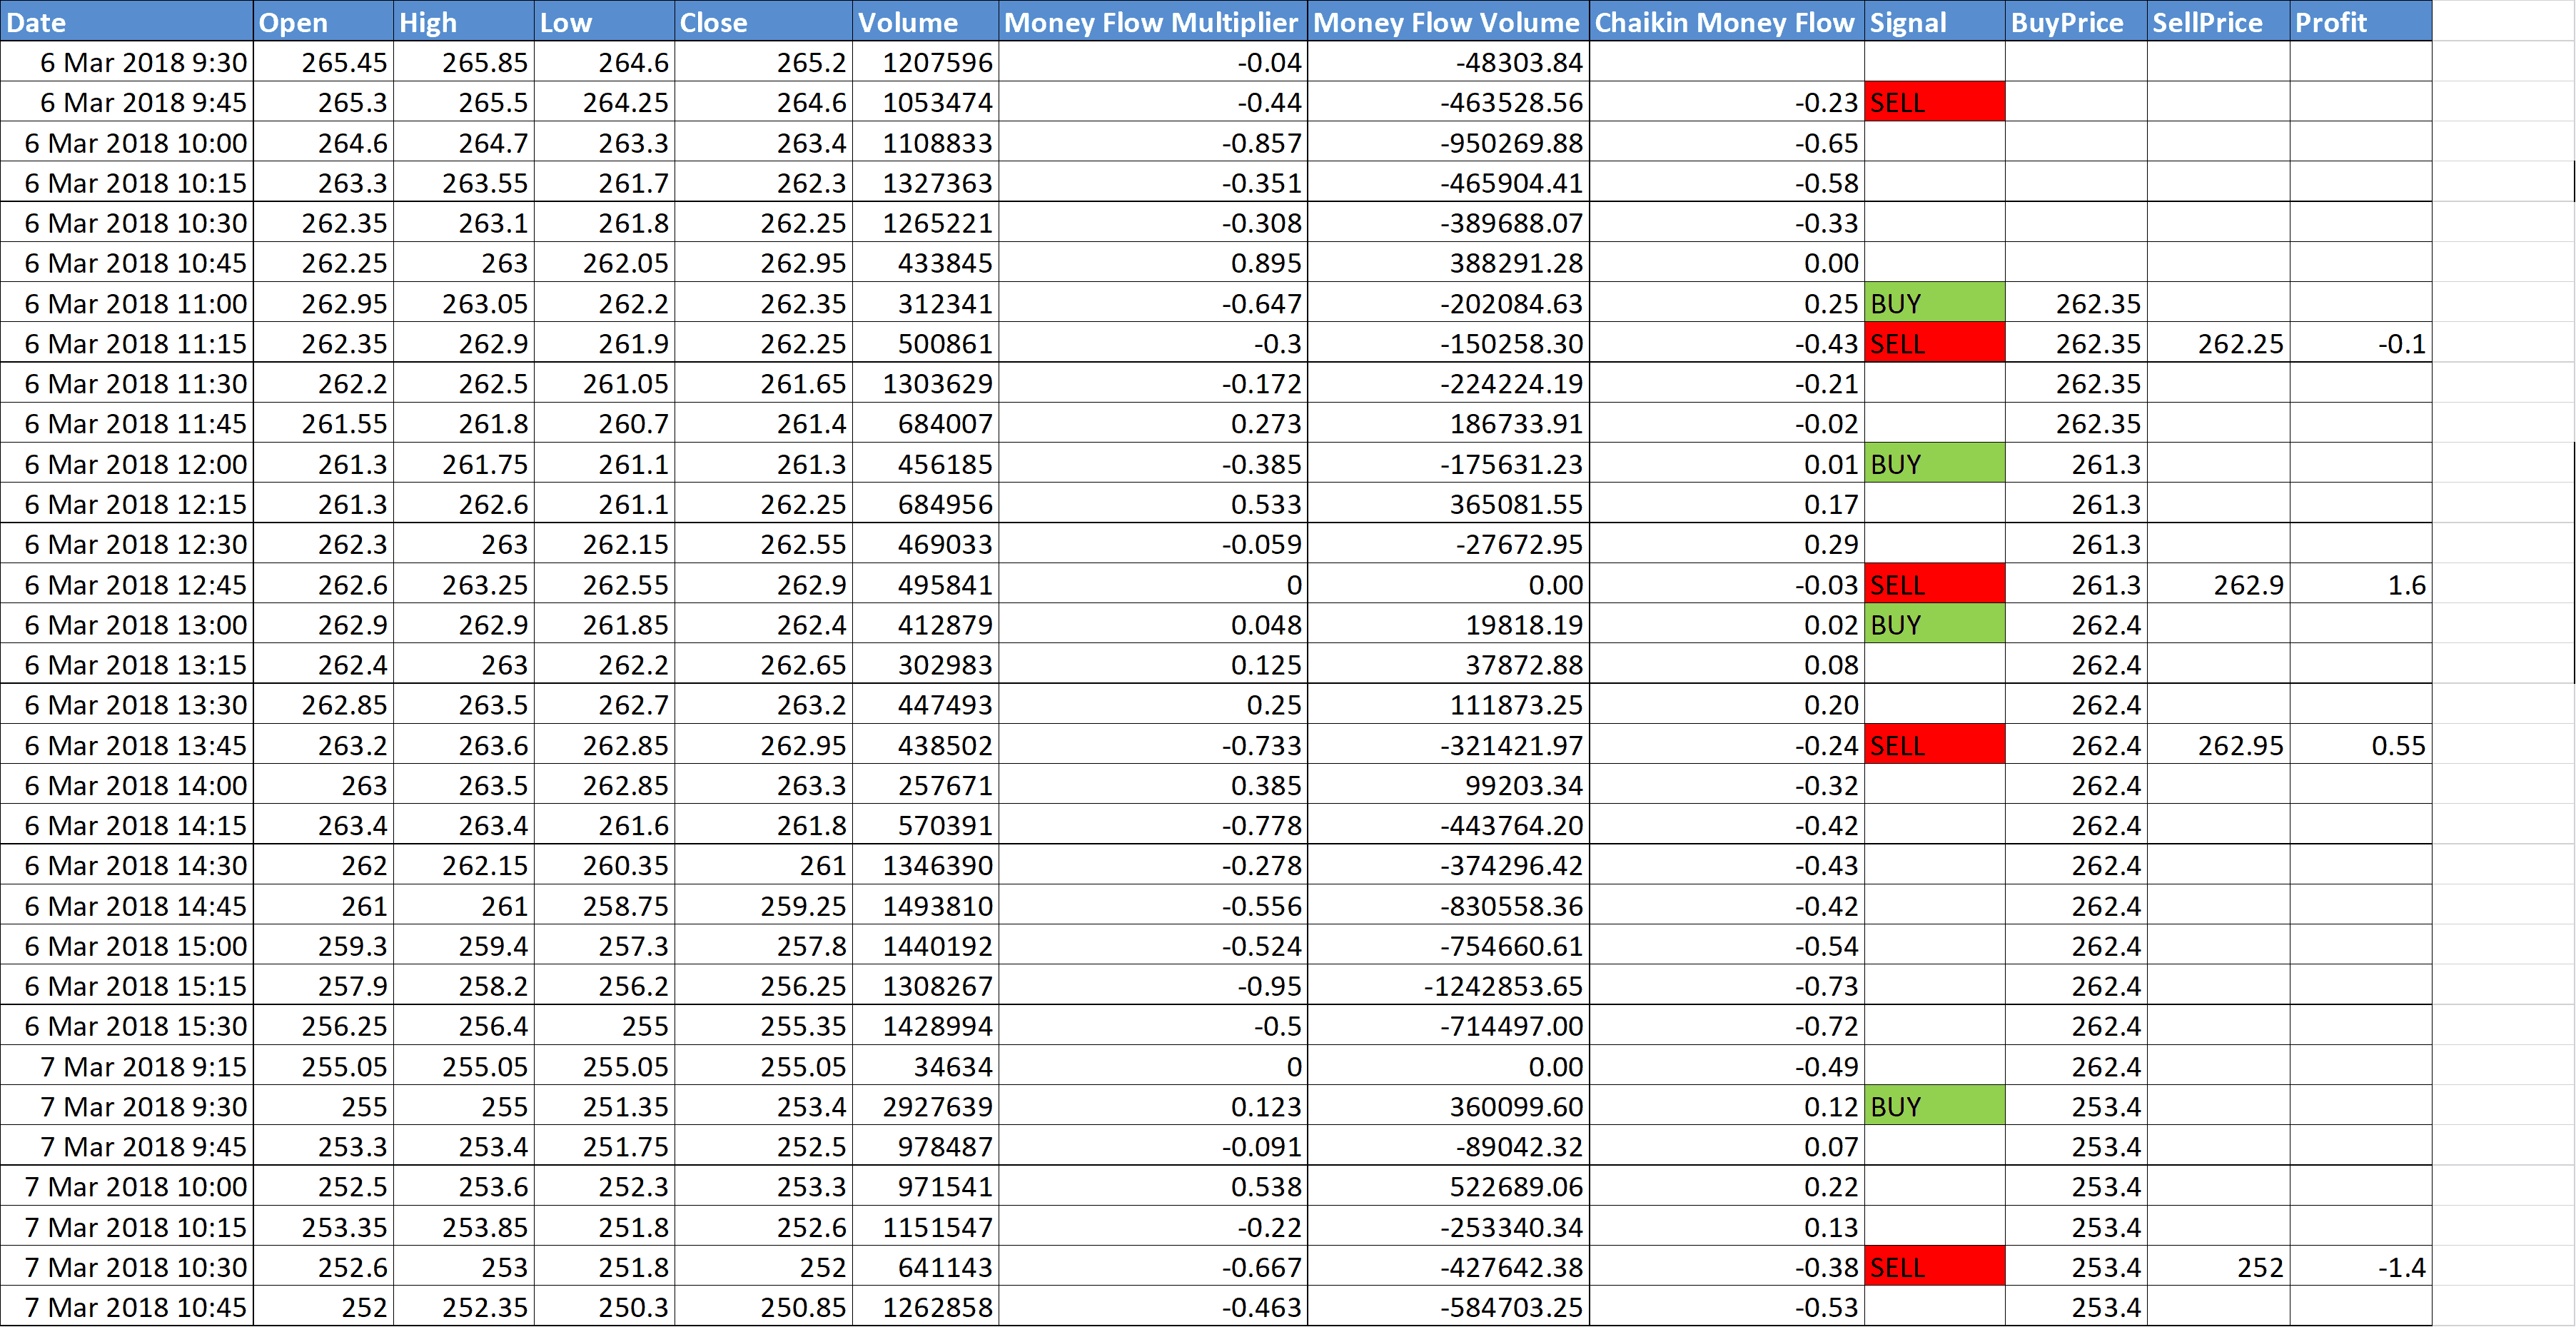Click Chaikin Money Flow value -0.73

pos(1726,986)
